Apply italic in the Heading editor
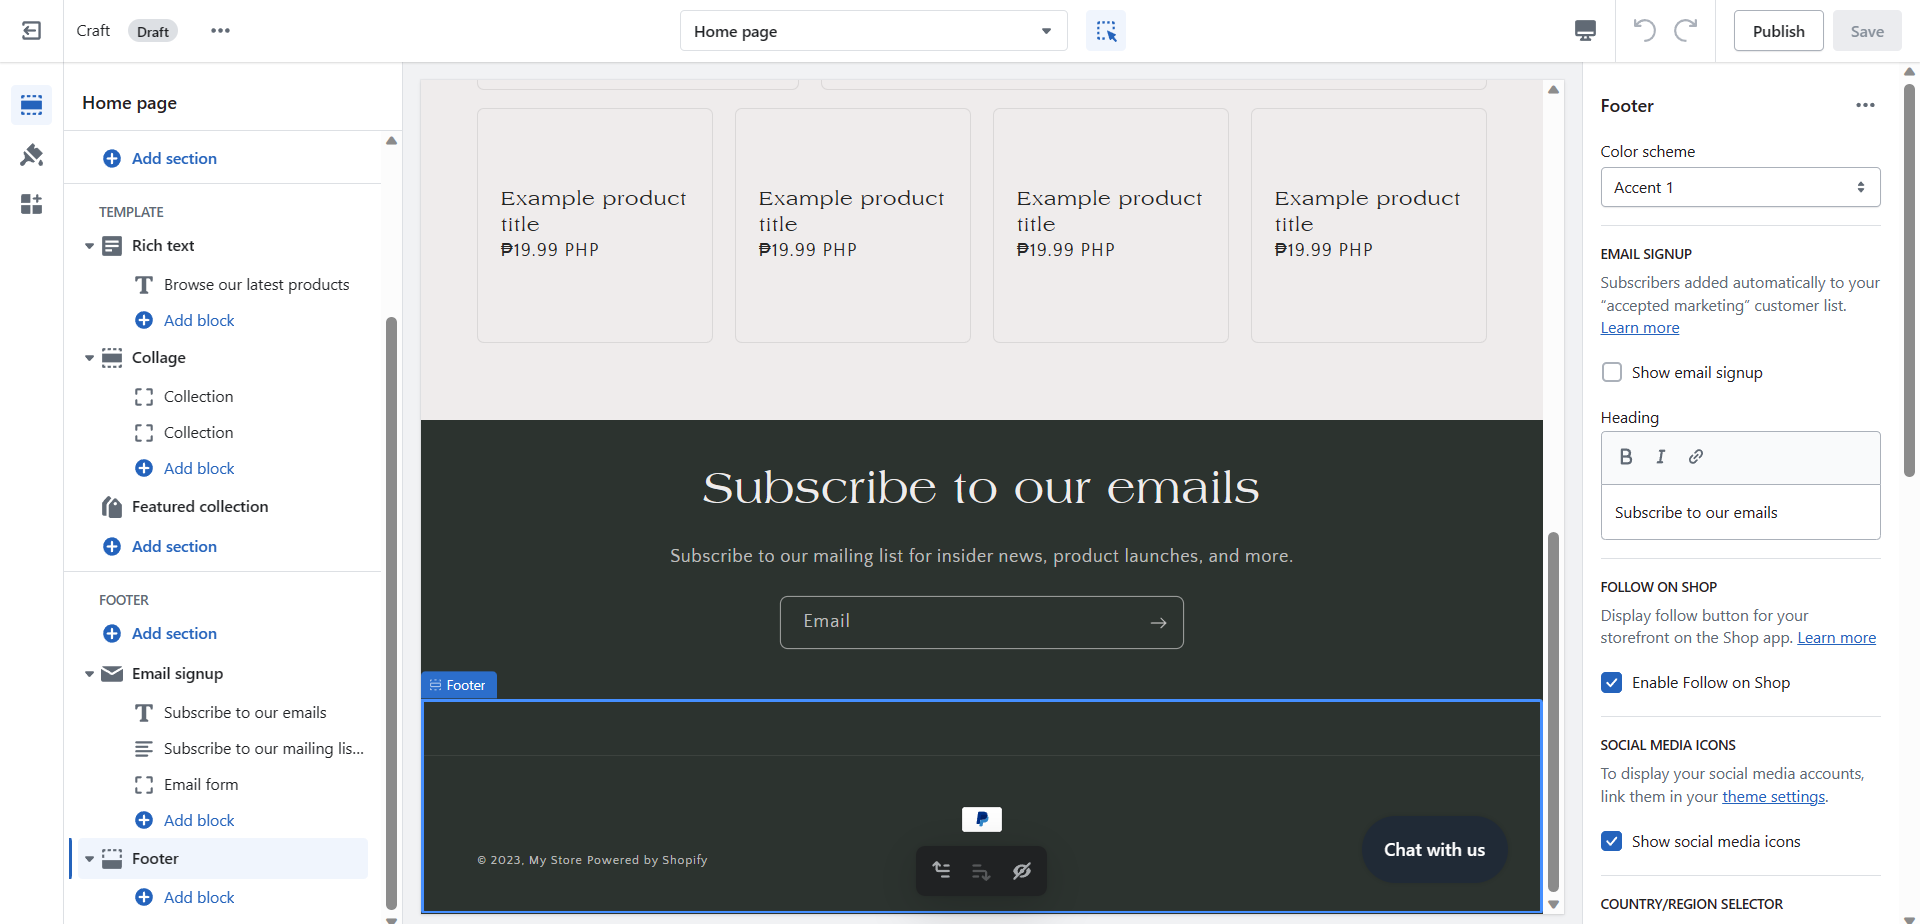Viewport: 1920px width, 924px height. (x=1661, y=457)
